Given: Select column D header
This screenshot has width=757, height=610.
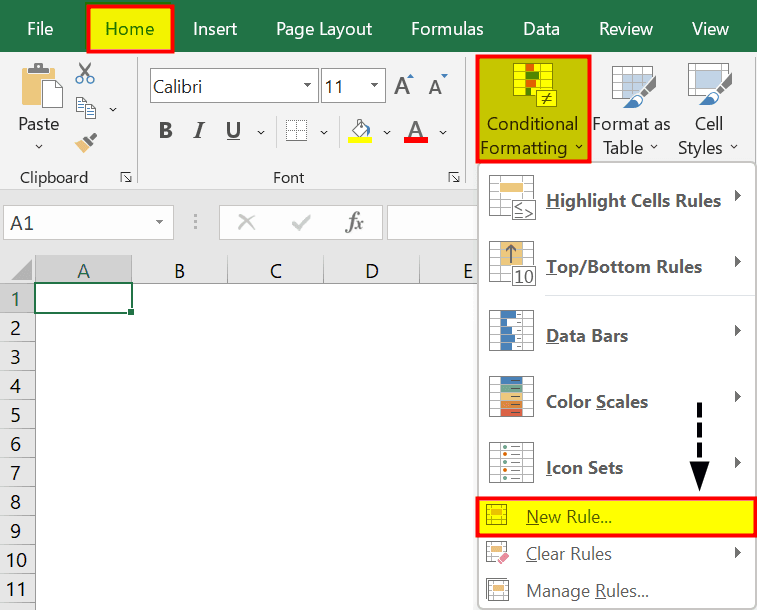Looking at the screenshot, I should click(371, 270).
